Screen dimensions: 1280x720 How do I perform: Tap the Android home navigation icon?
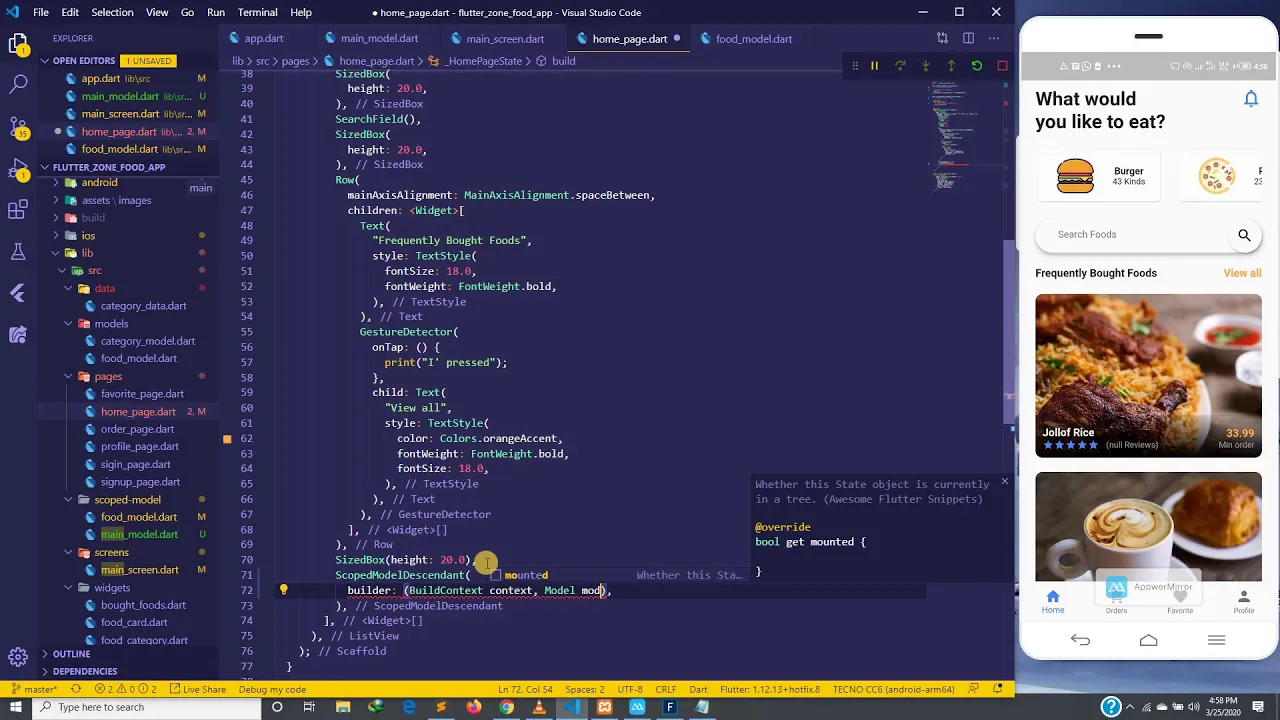pyautogui.click(x=1148, y=640)
